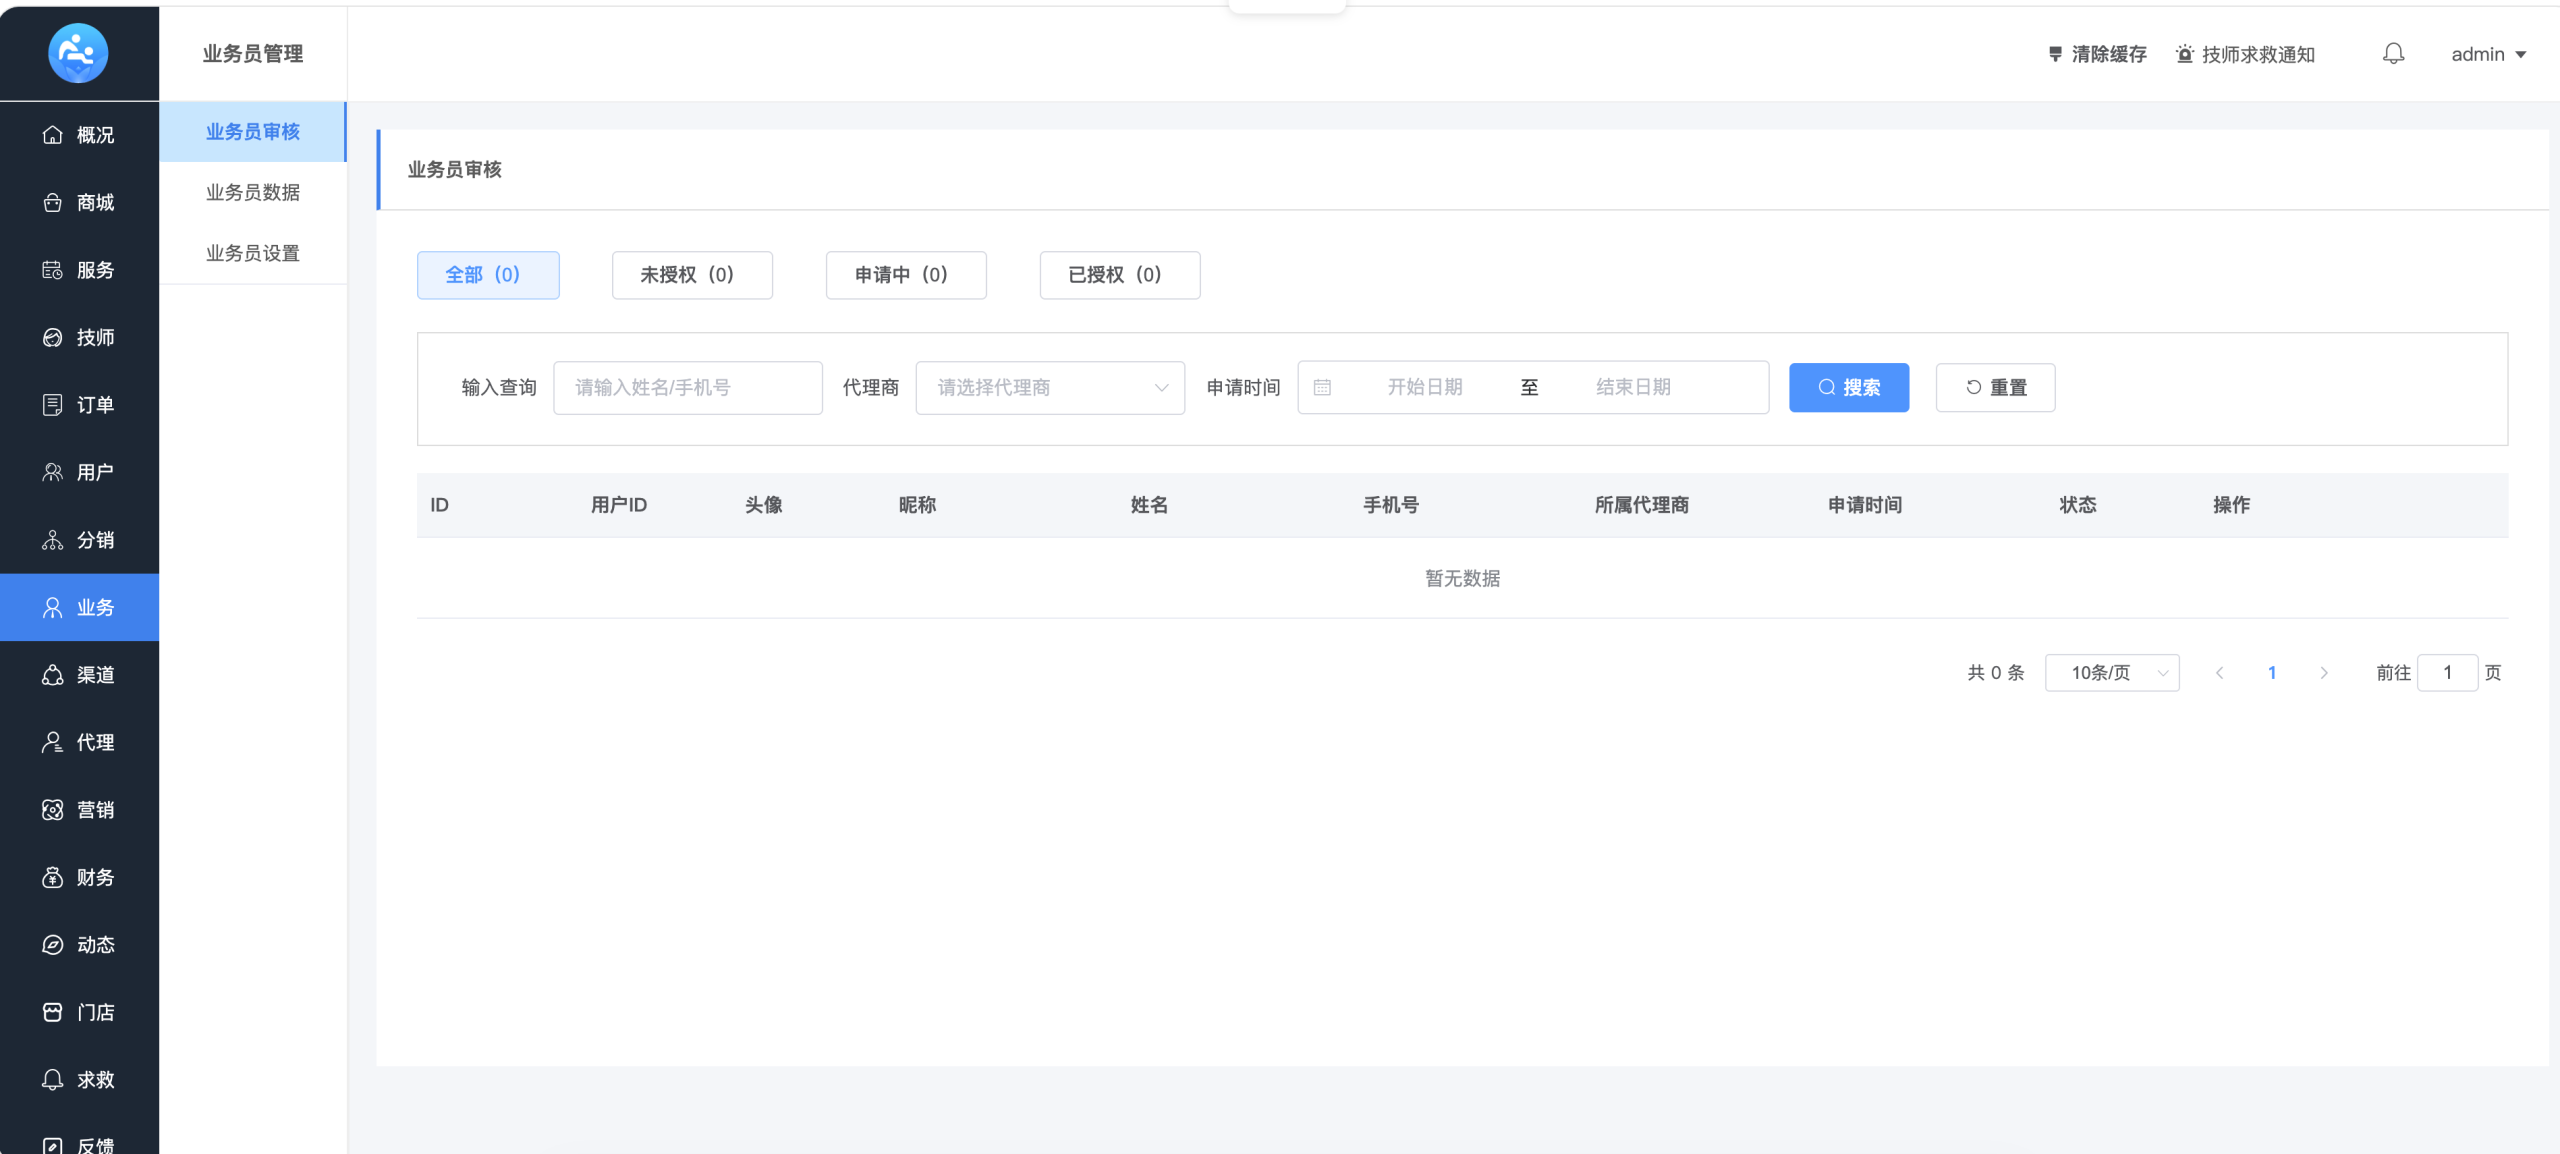Viewport: 2560px width, 1154px height.
Task: Open the 财务 finance money-bag icon
Action: [x=53, y=877]
